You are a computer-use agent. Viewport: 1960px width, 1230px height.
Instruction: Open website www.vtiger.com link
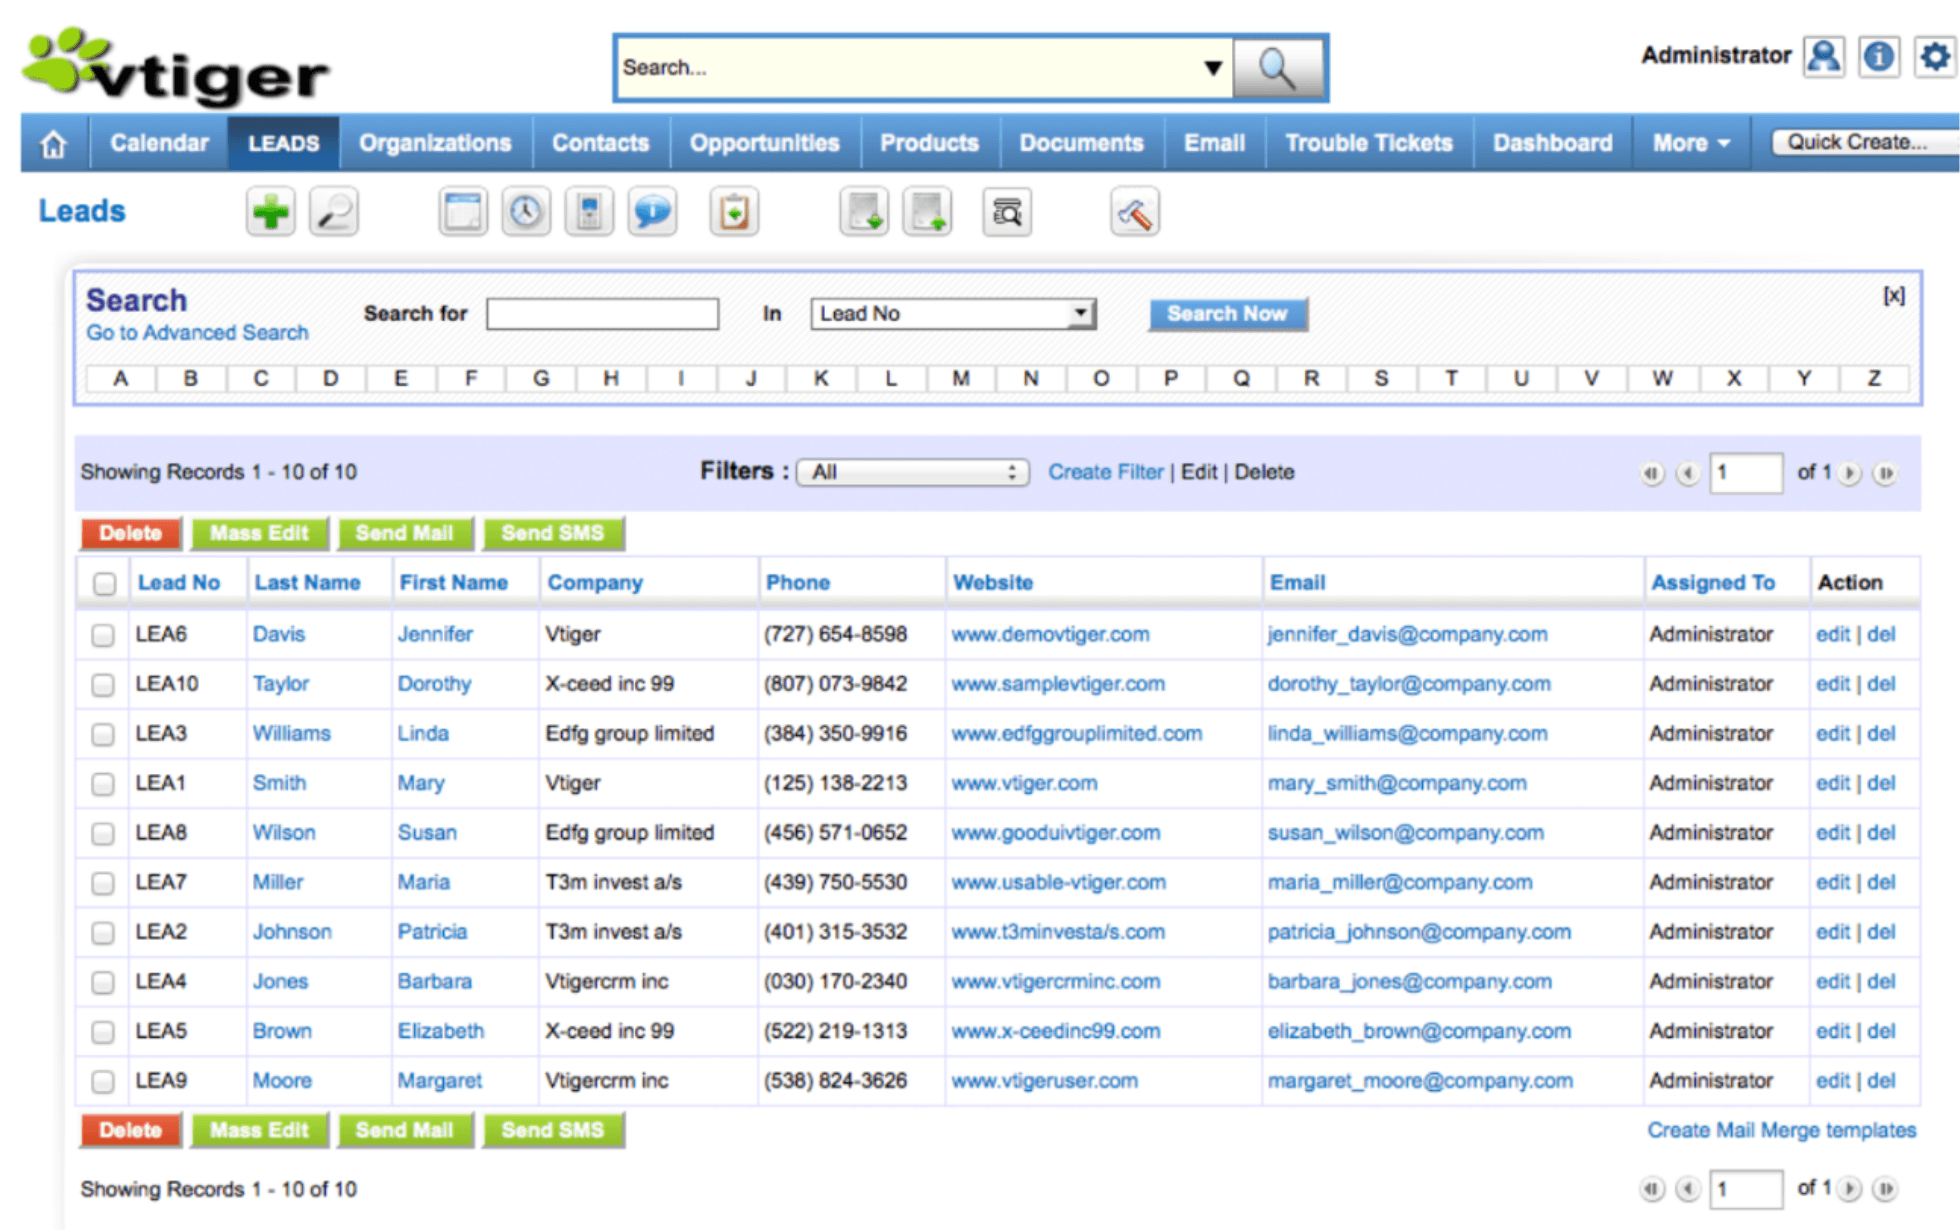click(1025, 784)
